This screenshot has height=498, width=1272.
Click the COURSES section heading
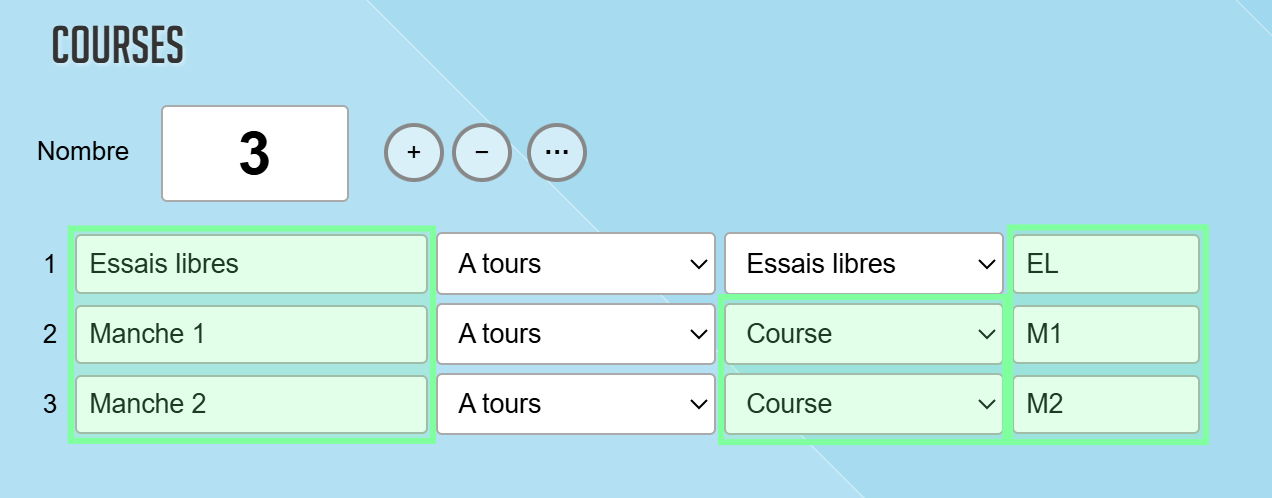pos(118,45)
